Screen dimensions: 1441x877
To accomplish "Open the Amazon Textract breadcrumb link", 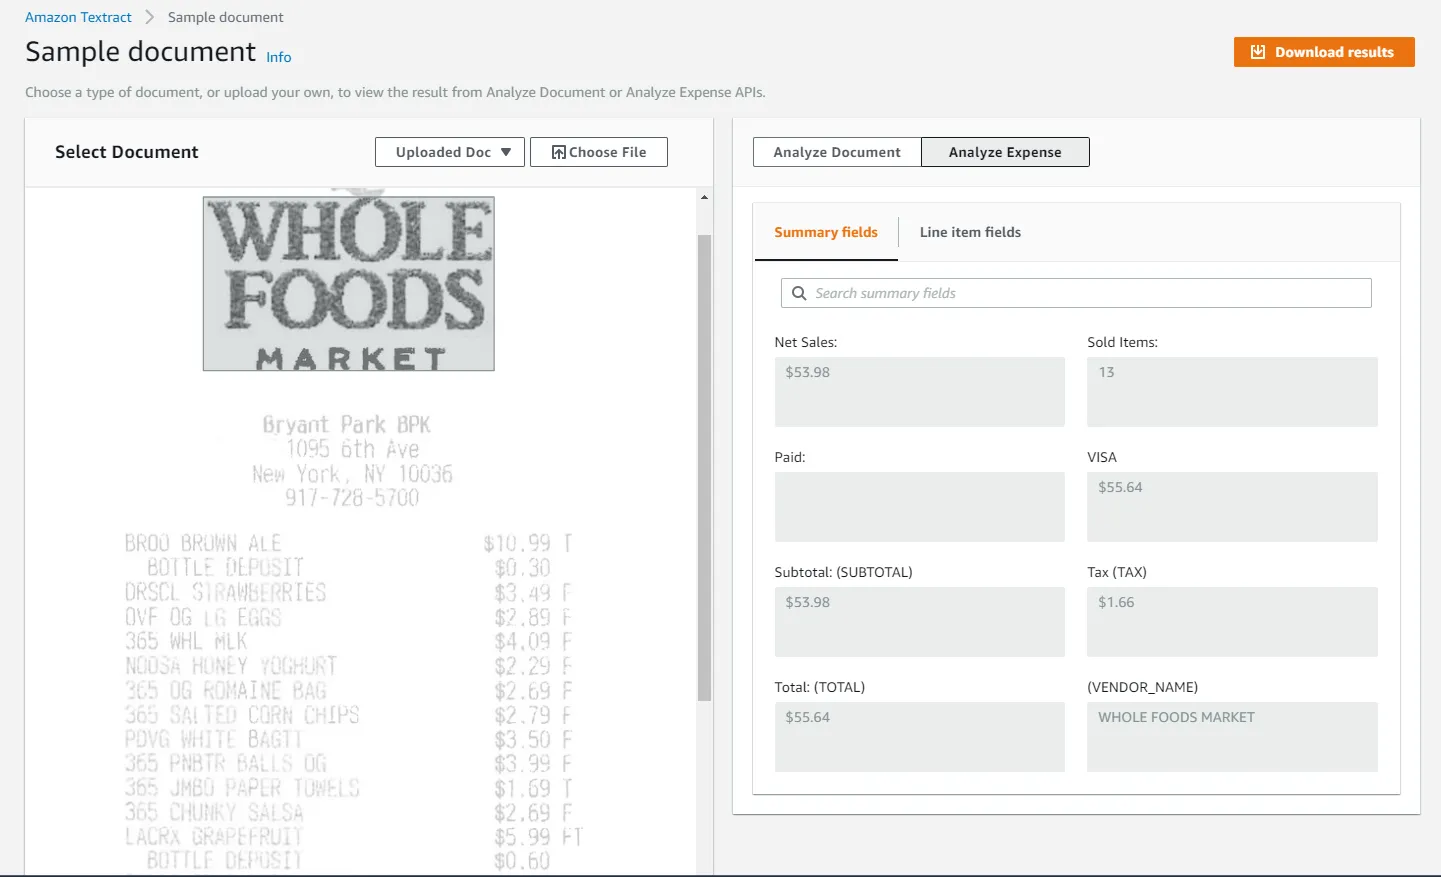I will click(x=78, y=17).
